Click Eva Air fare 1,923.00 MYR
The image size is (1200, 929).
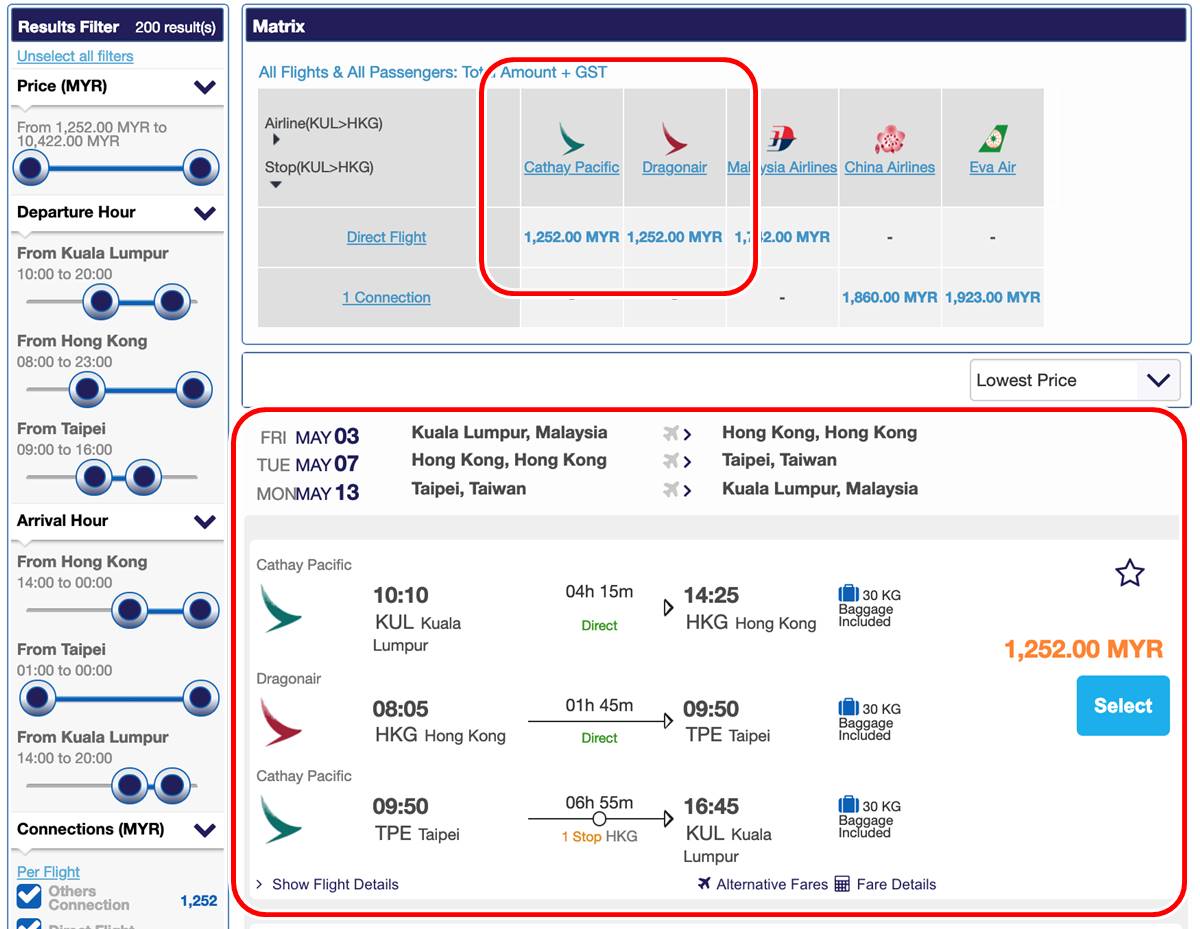coord(992,297)
